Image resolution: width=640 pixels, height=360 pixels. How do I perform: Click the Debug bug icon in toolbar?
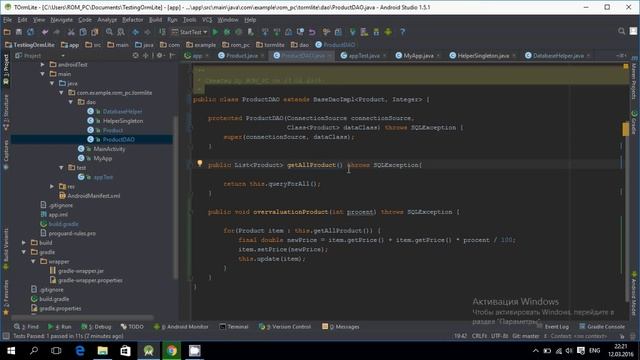(x=227, y=32)
